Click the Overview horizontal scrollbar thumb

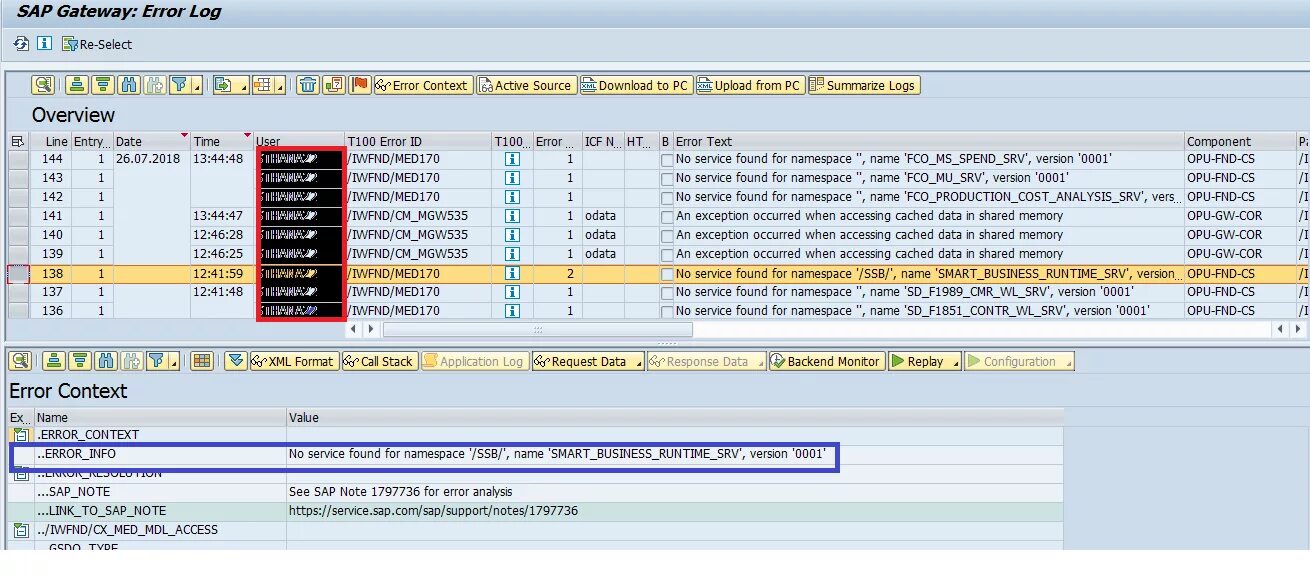pyautogui.click(x=537, y=329)
